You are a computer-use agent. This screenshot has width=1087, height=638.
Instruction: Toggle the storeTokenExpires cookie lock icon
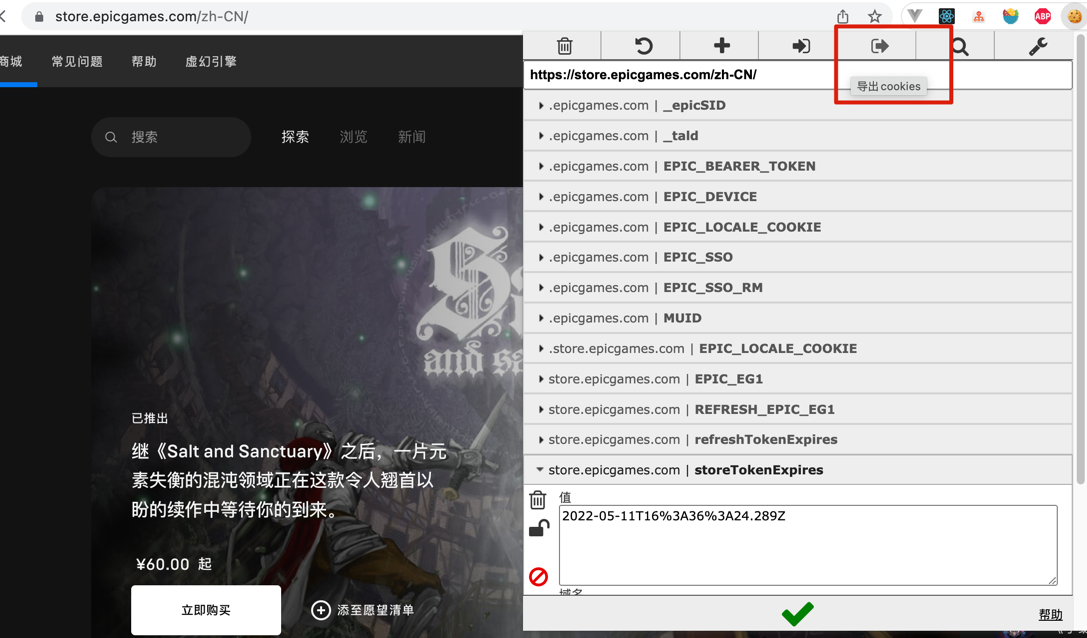[x=539, y=528]
